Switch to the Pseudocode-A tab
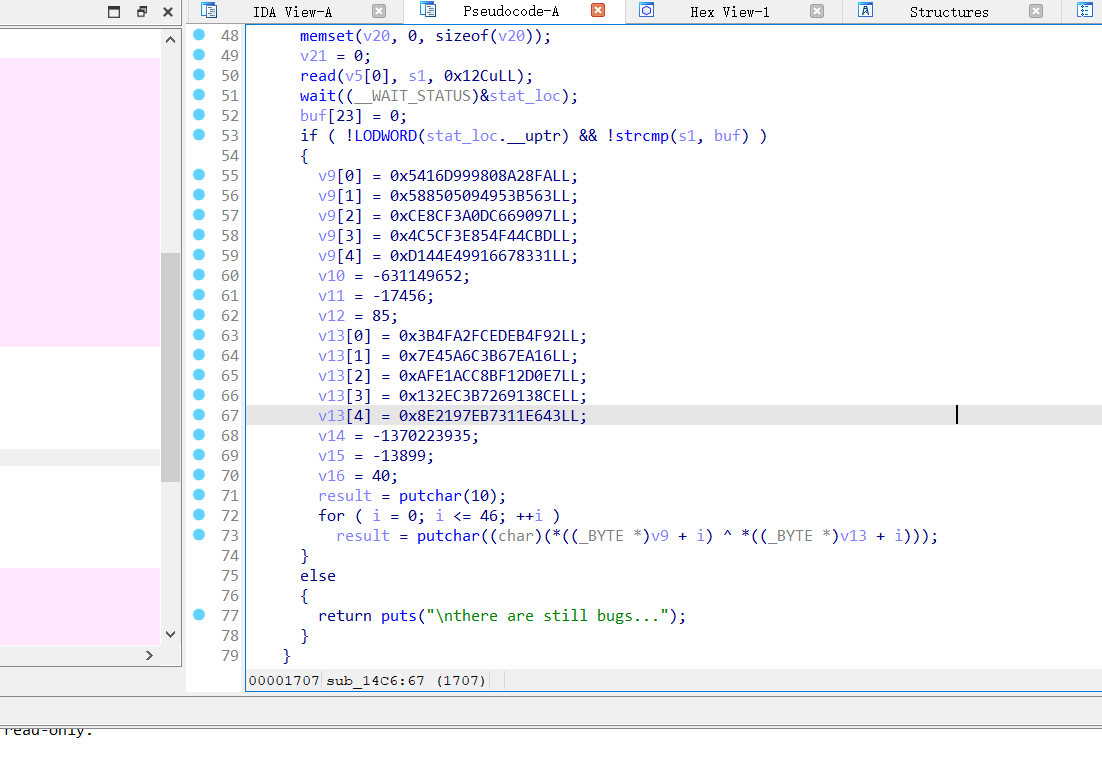This screenshot has height=760, width=1102. point(510,11)
